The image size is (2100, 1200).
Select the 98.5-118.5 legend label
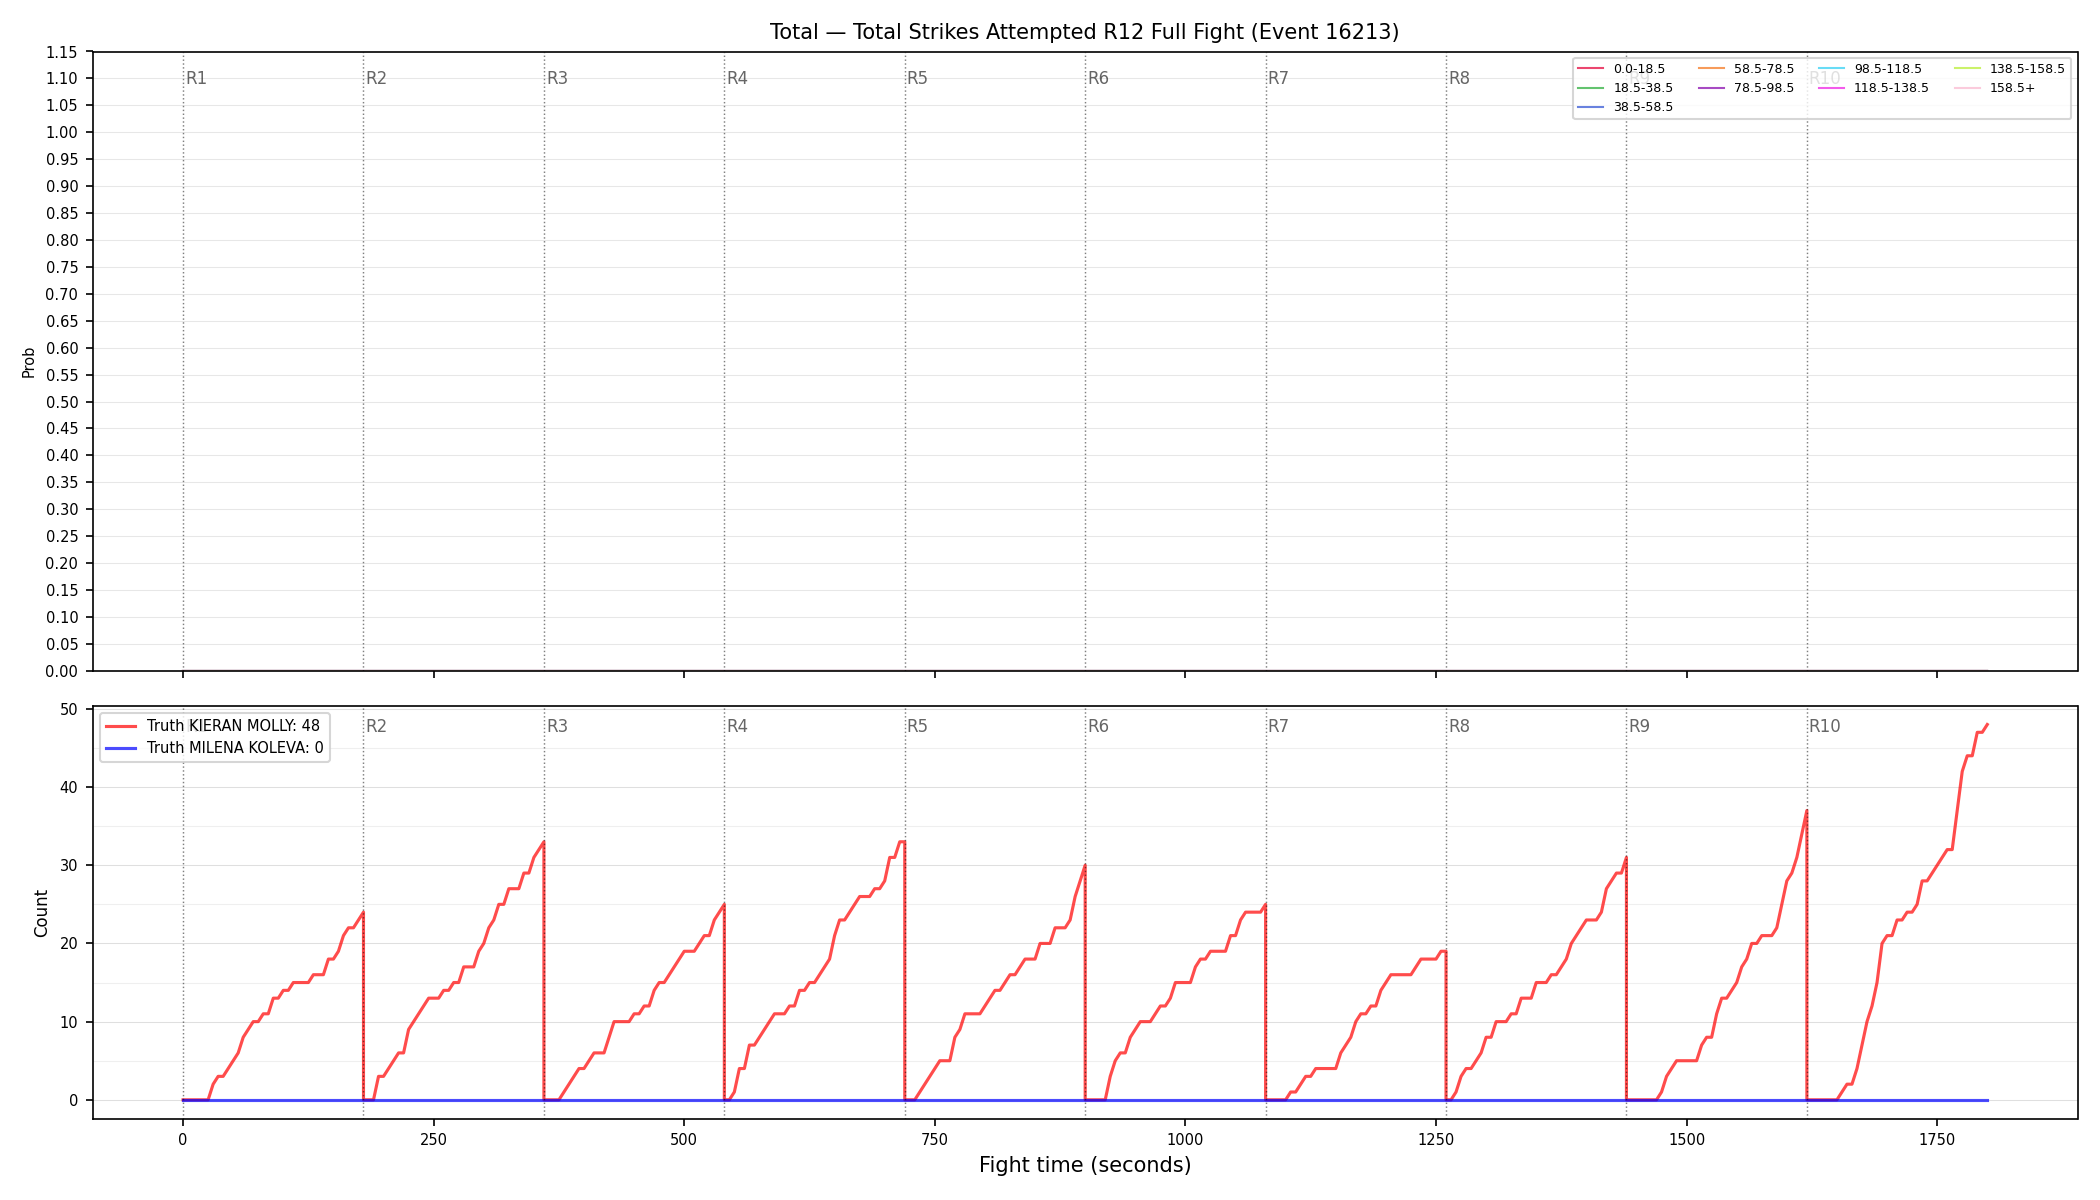tap(1888, 69)
